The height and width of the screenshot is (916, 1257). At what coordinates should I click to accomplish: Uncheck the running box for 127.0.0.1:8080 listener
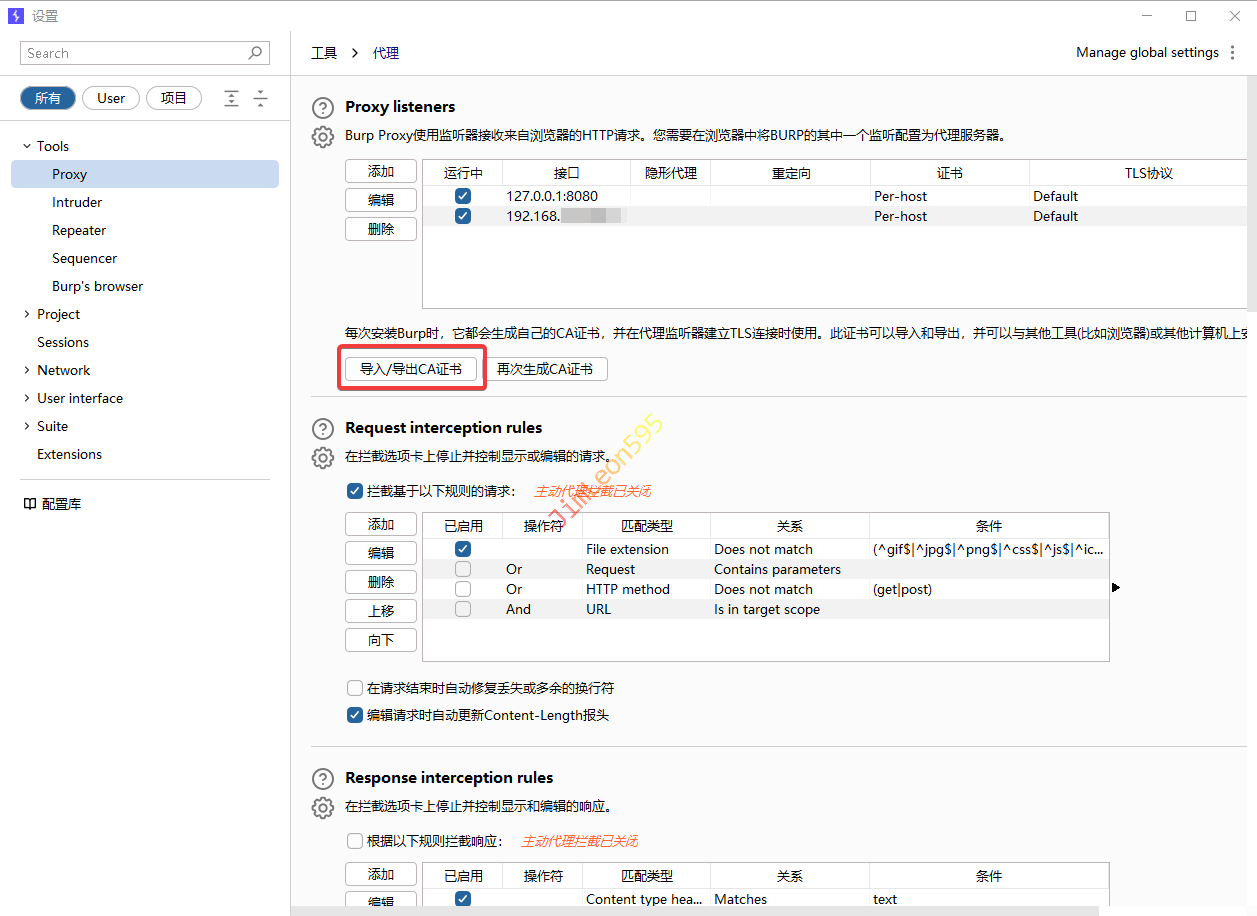point(463,196)
